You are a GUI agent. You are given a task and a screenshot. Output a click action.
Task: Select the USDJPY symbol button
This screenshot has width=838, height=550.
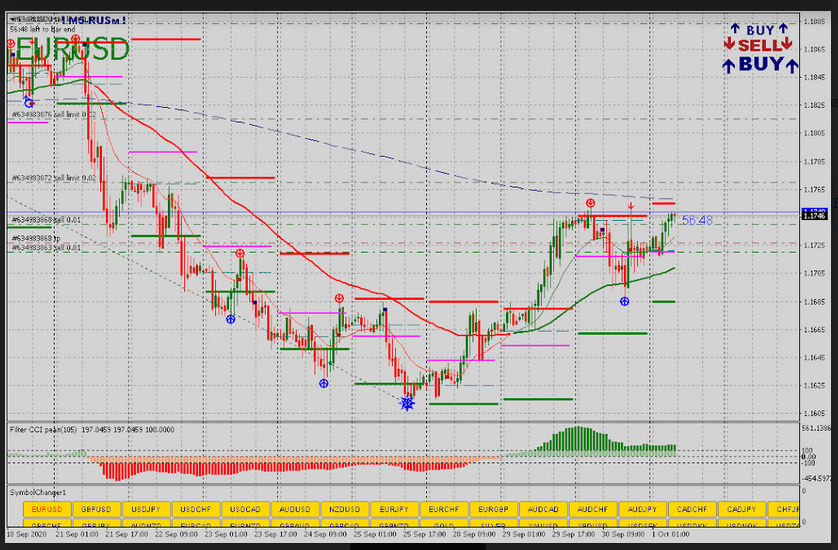pyautogui.click(x=145, y=509)
